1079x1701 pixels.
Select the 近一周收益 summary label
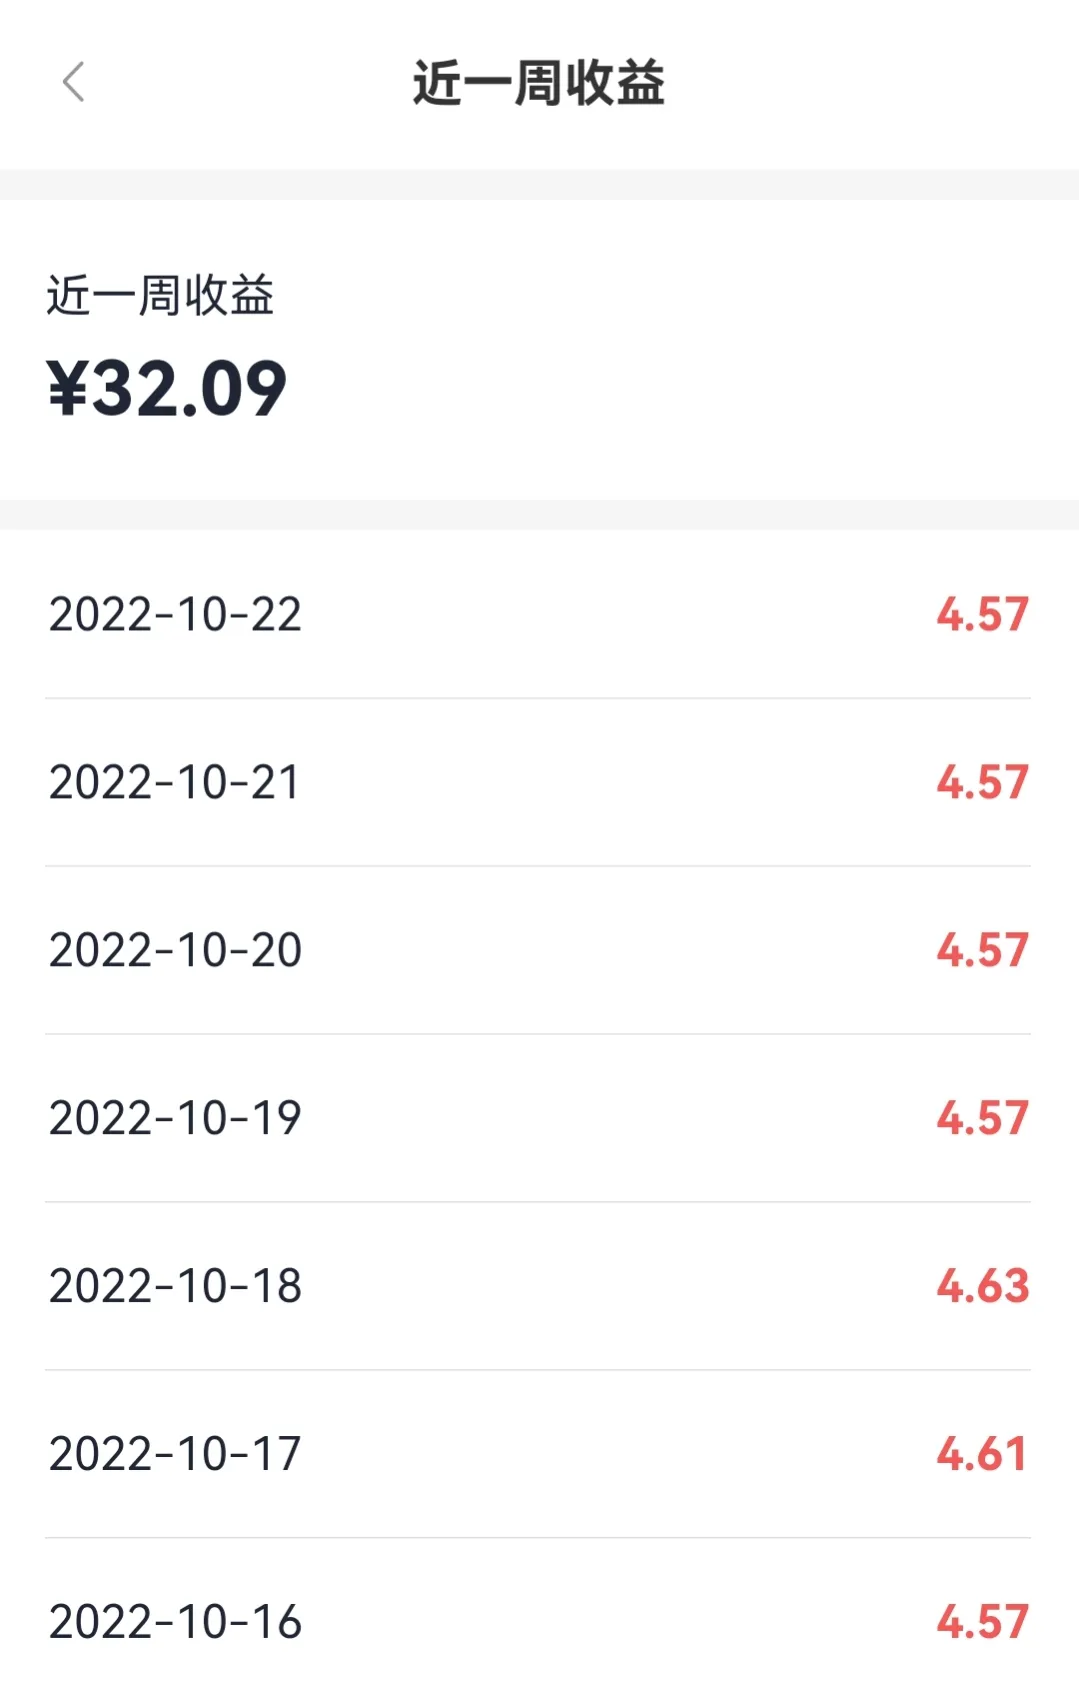(160, 296)
